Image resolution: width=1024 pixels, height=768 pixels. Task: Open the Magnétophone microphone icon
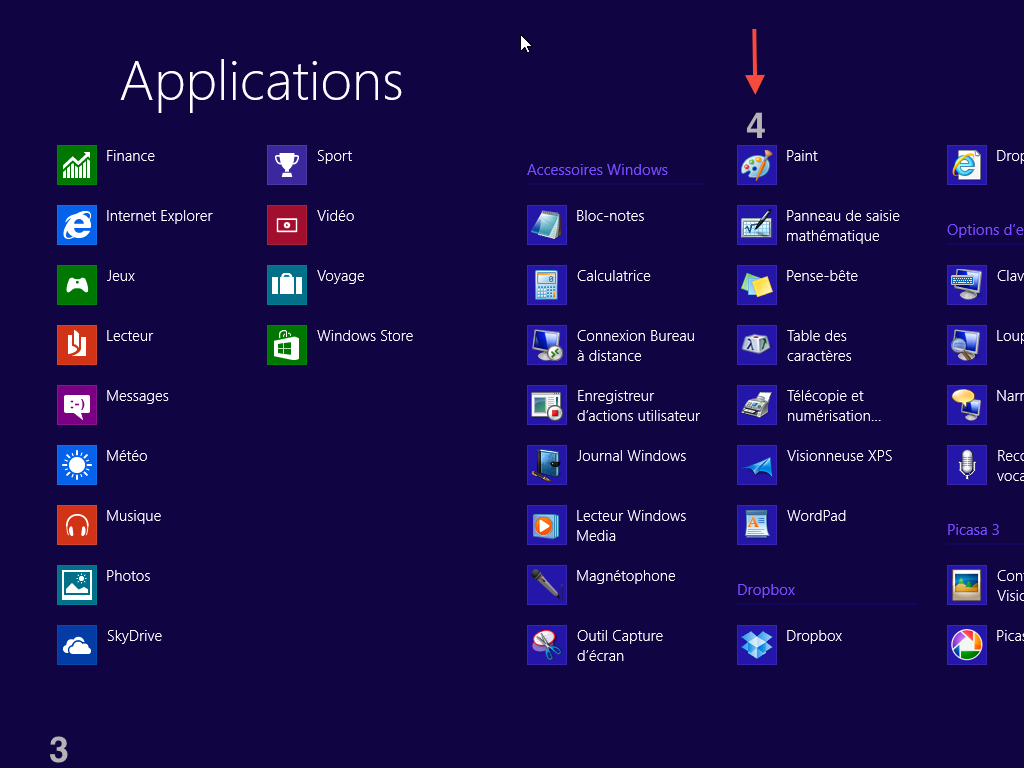(x=547, y=585)
